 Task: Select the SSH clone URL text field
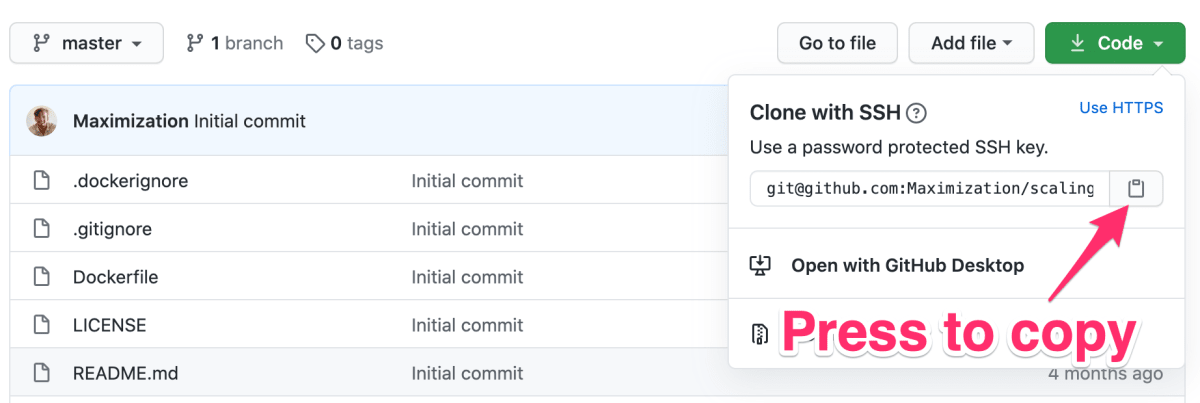930,188
